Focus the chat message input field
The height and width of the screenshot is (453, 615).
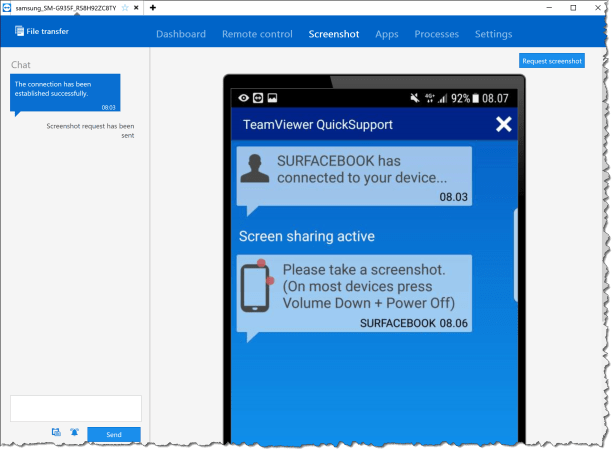pyautogui.click(x=76, y=408)
